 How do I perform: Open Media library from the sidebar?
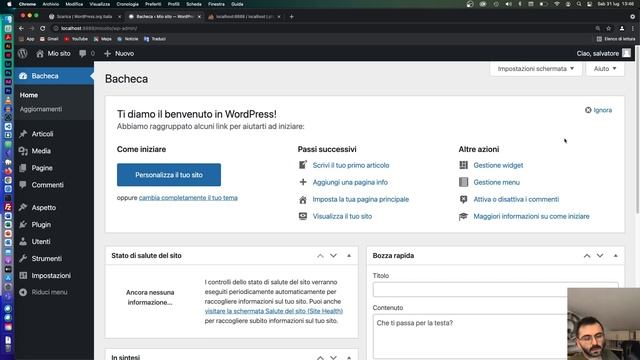[41, 151]
